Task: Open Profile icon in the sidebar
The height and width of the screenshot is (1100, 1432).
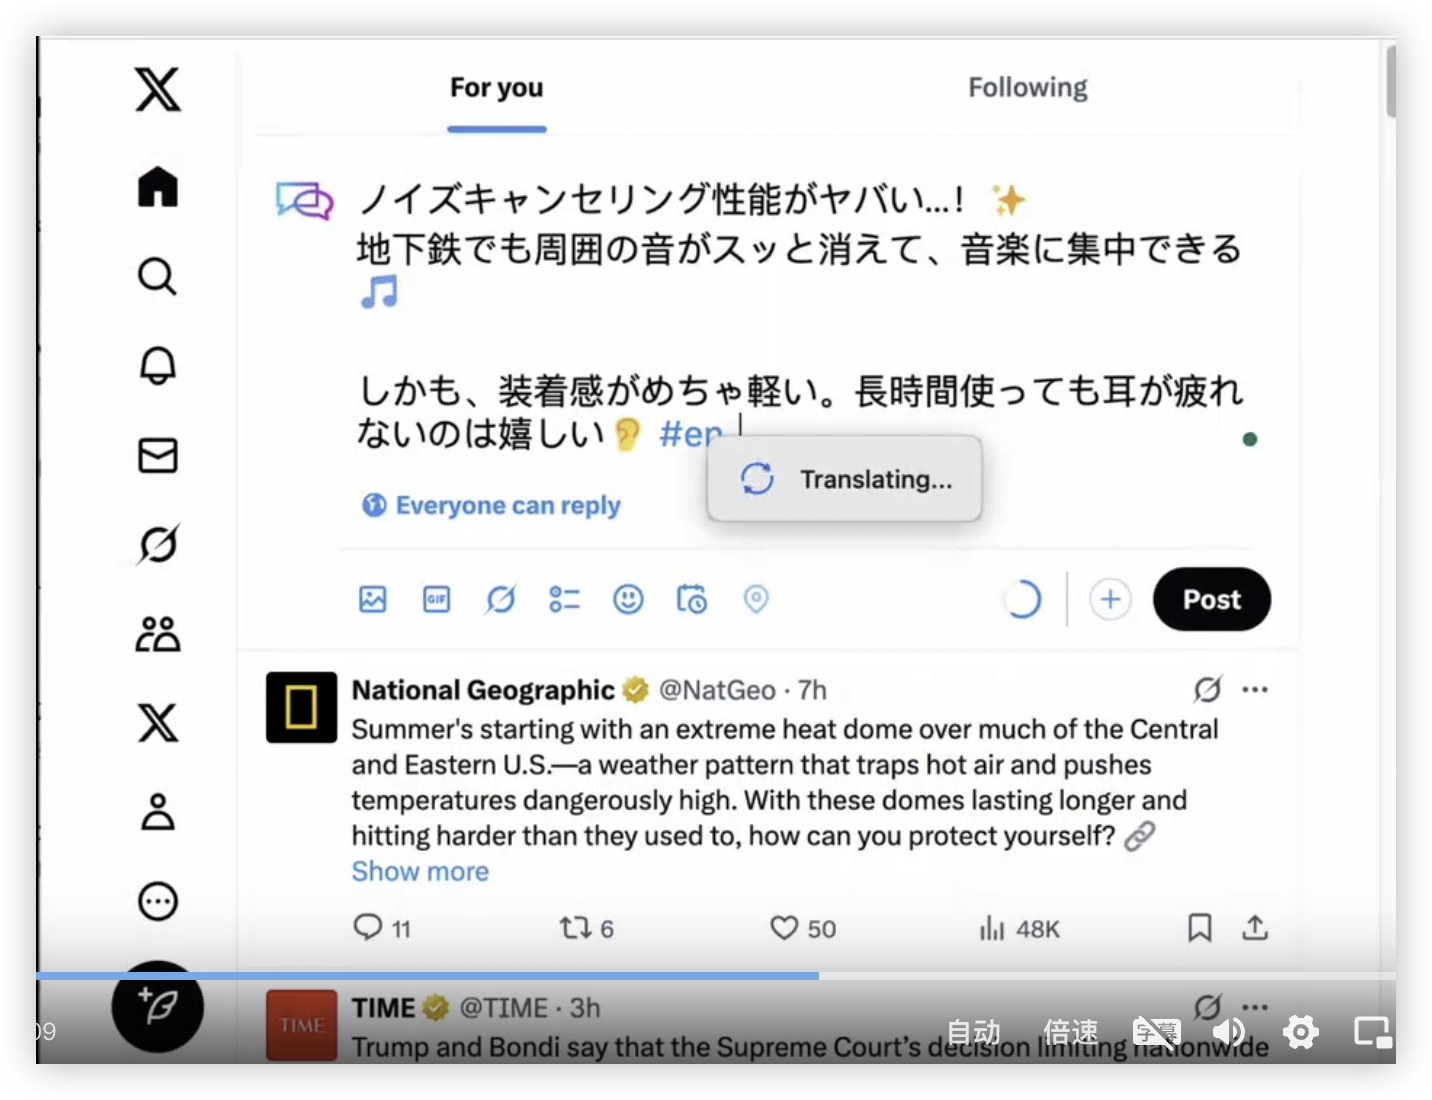Action: [158, 811]
